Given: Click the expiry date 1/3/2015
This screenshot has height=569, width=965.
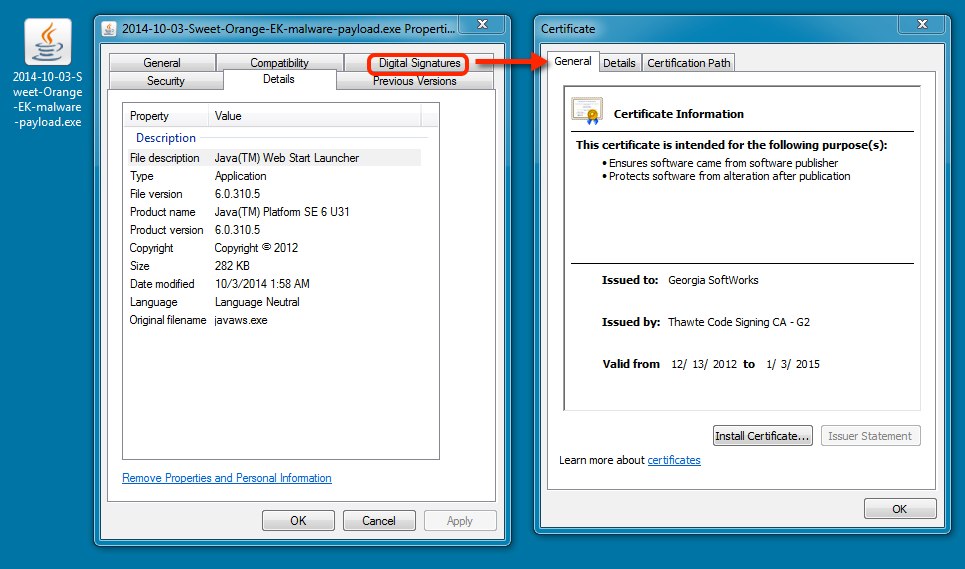Looking at the screenshot, I should click(x=793, y=364).
